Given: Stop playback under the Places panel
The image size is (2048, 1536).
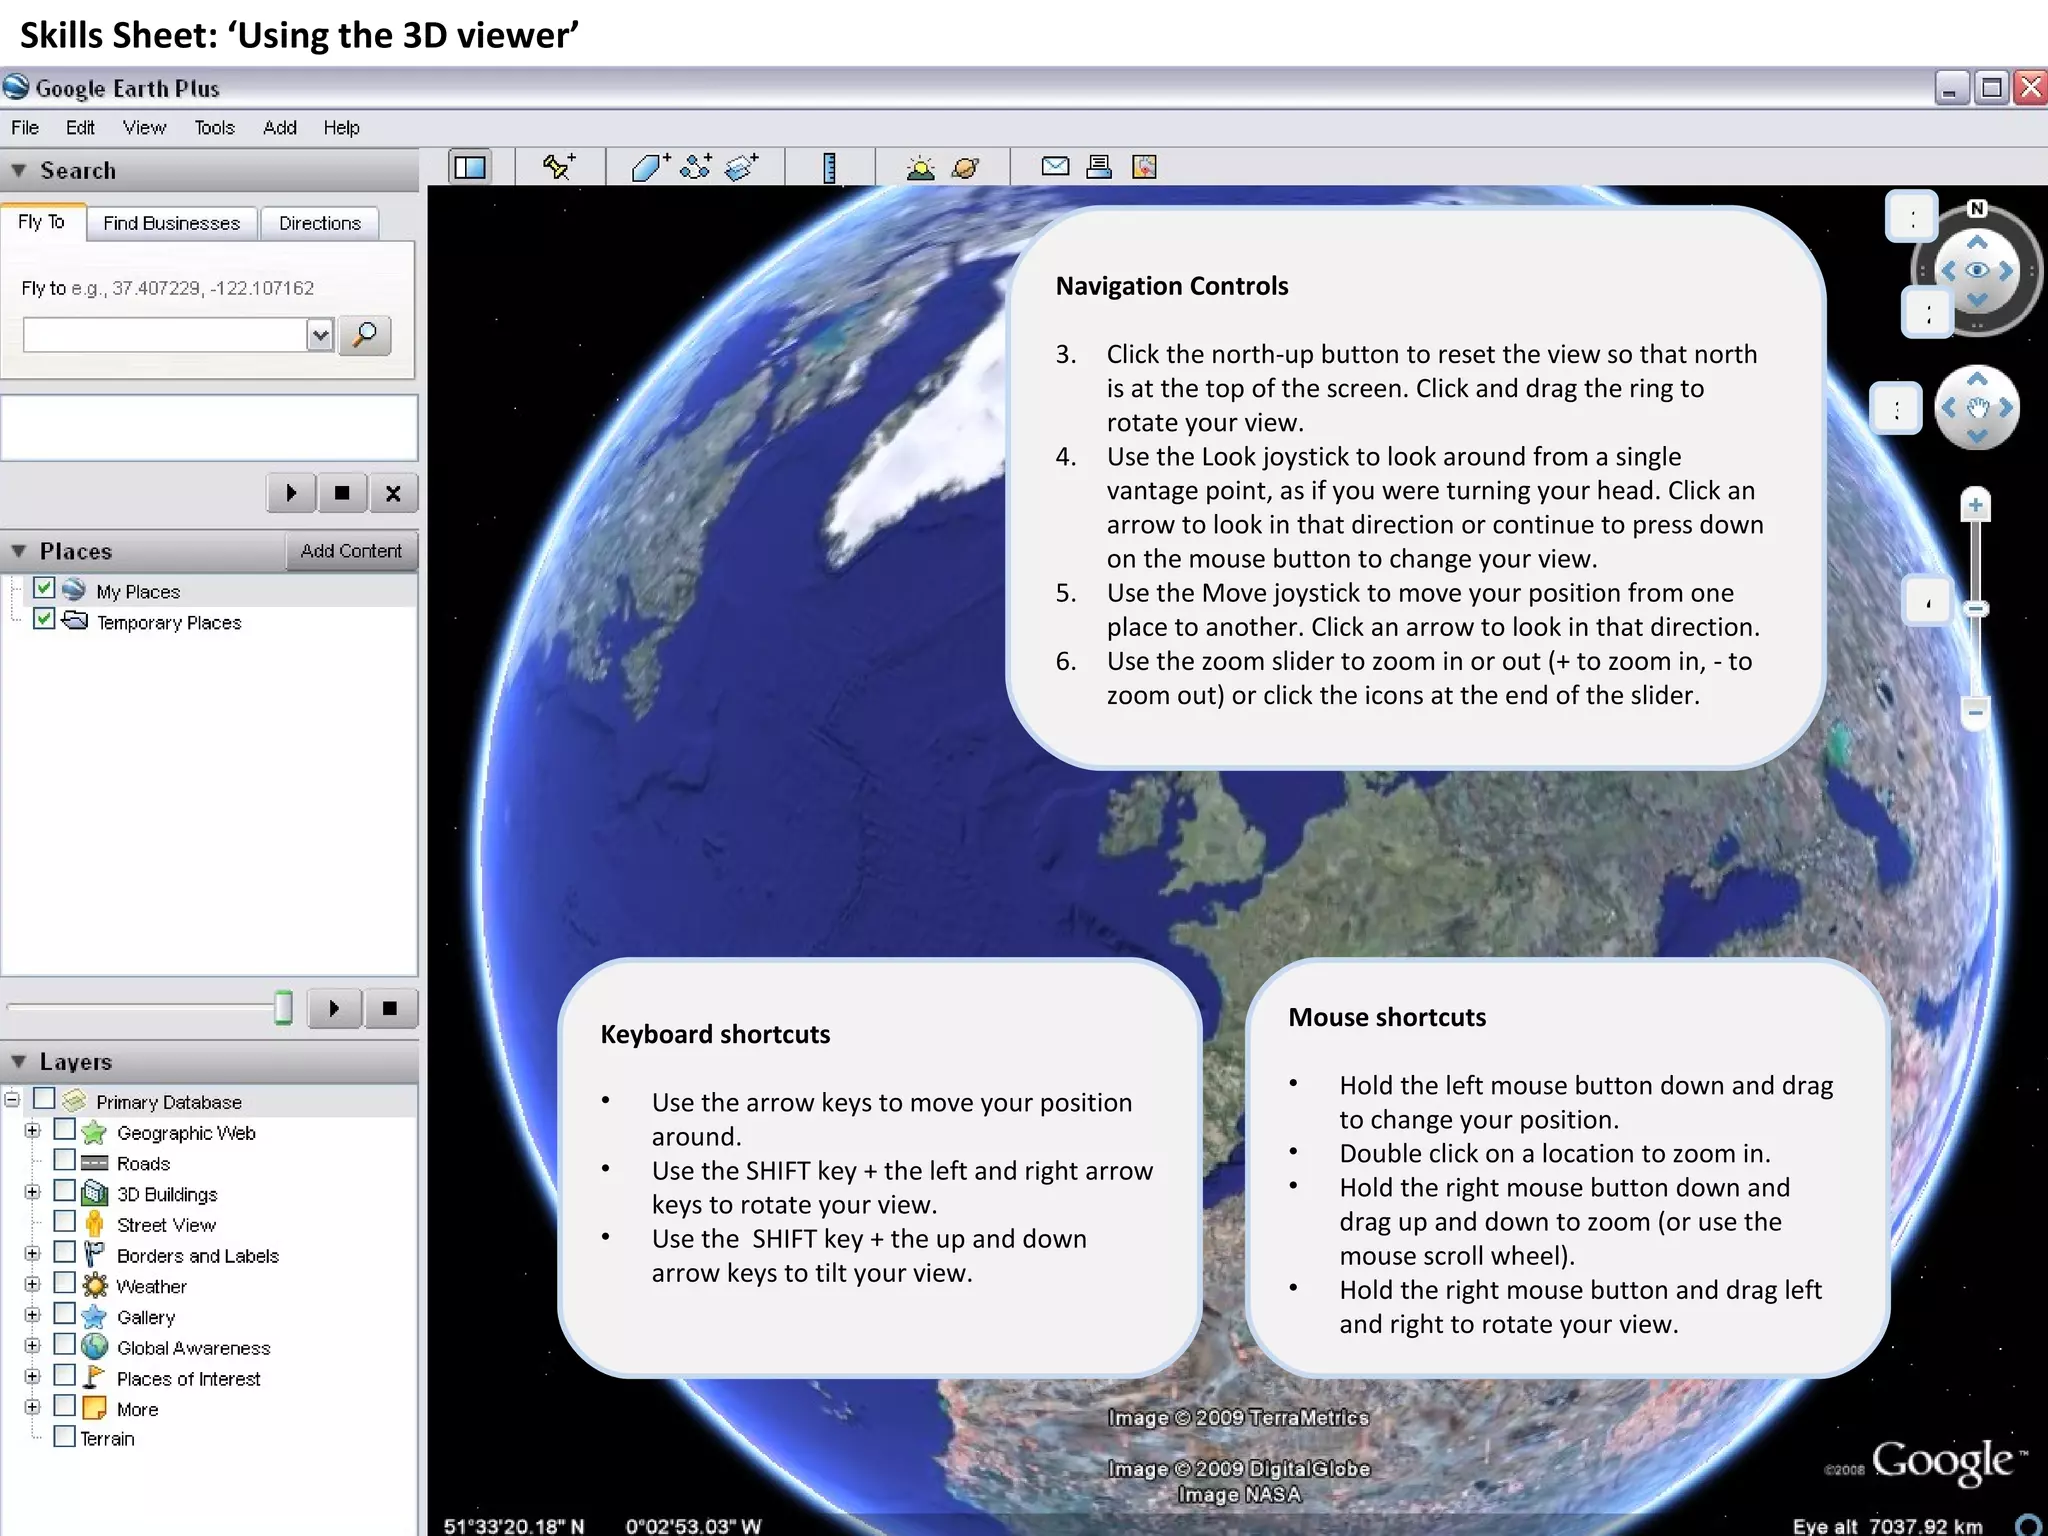Looking at the screenshot, I should click(x=390, y=1008).
